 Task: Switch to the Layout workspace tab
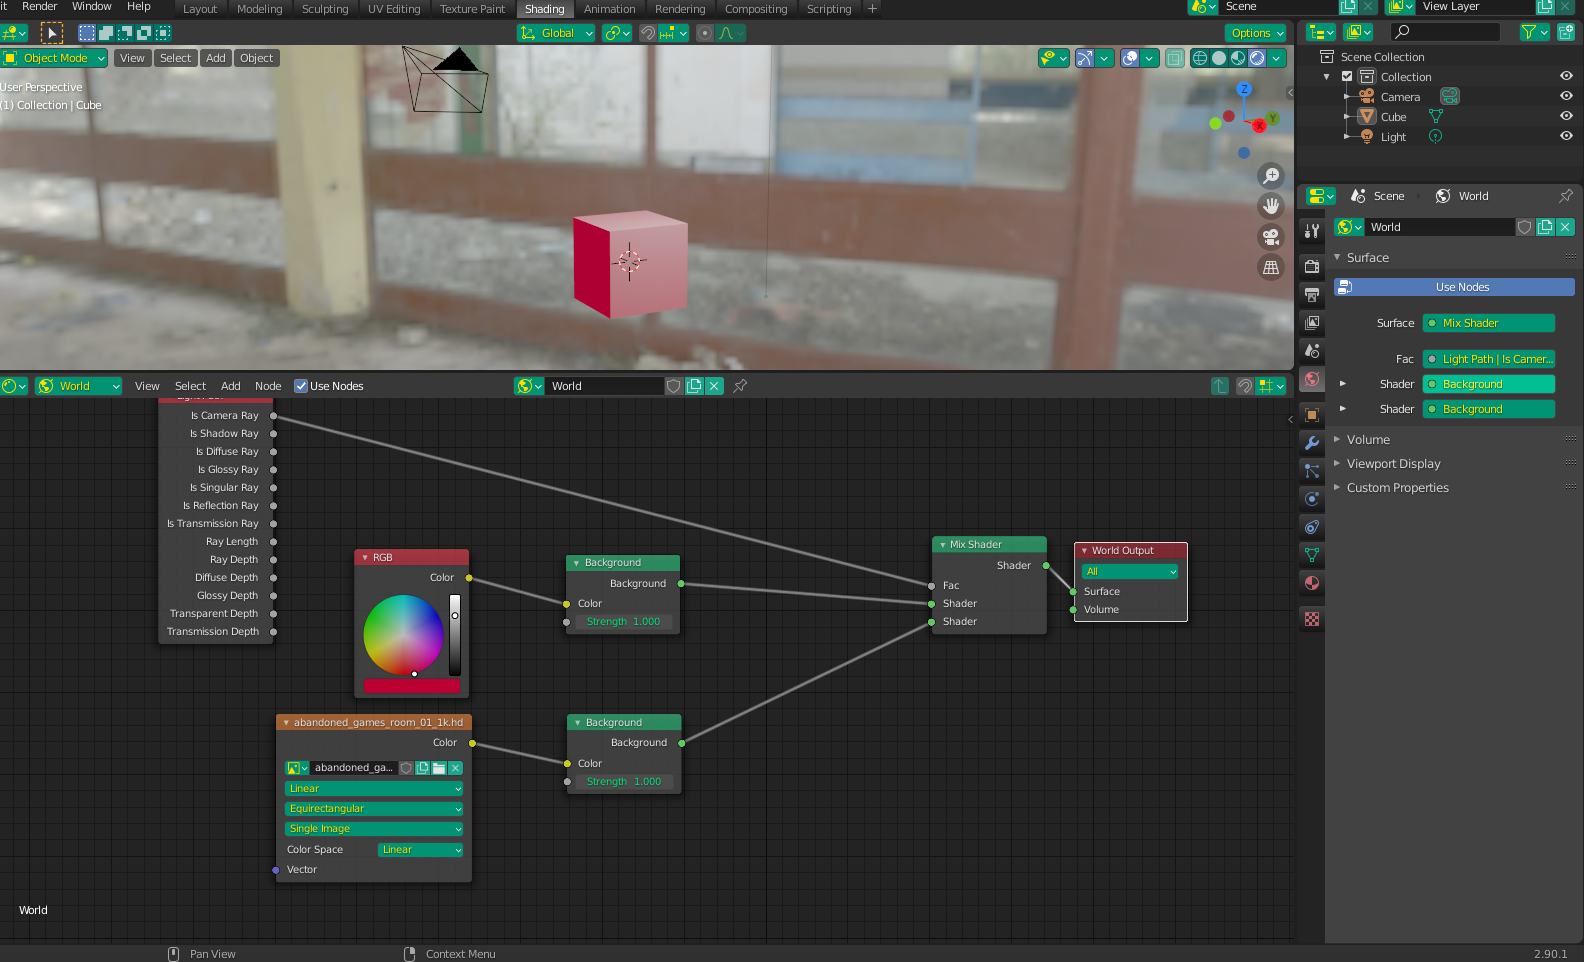[x=200, y=9]
